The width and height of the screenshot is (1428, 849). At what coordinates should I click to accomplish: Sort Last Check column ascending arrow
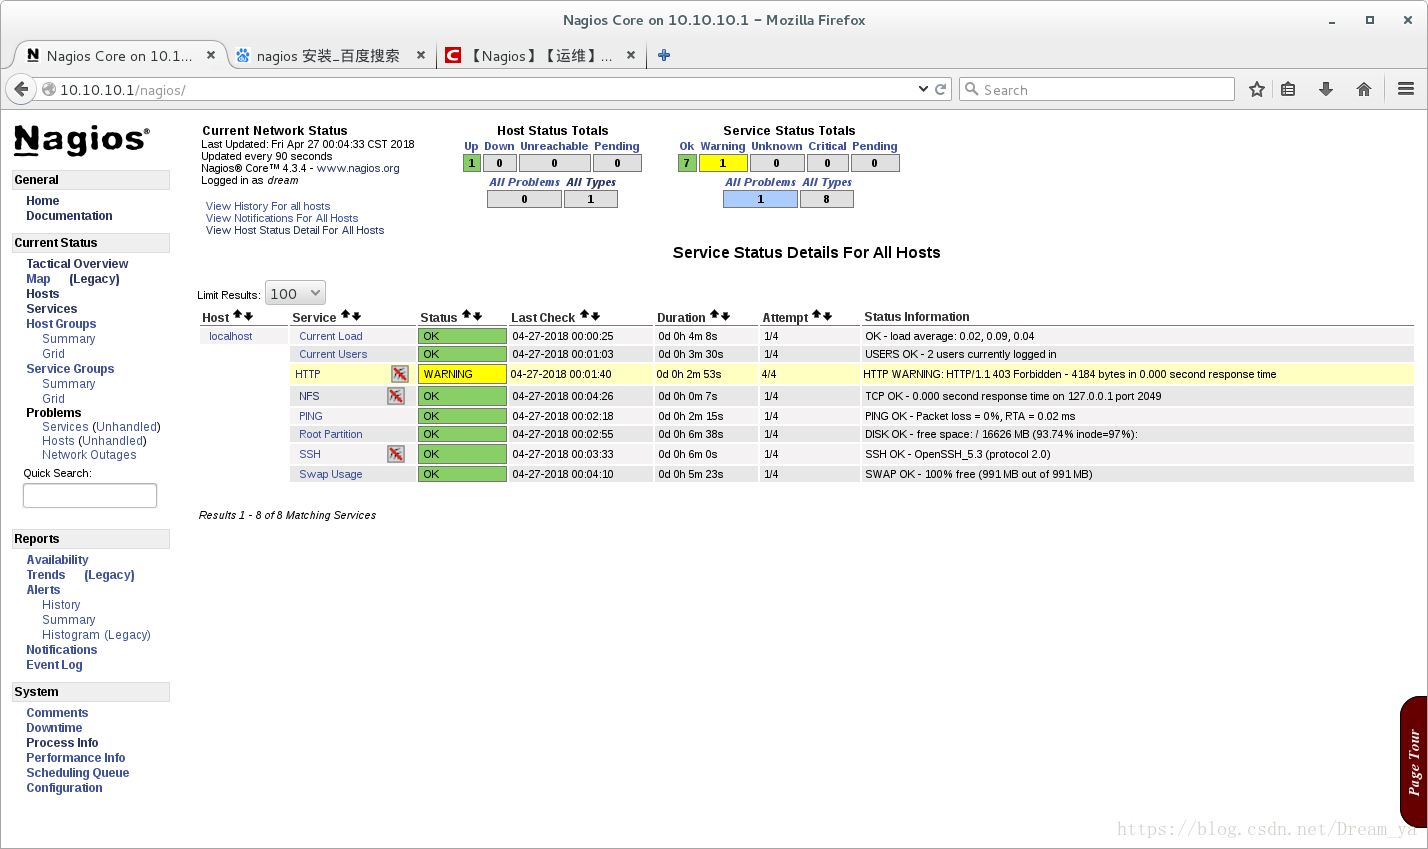coord(584,316)
